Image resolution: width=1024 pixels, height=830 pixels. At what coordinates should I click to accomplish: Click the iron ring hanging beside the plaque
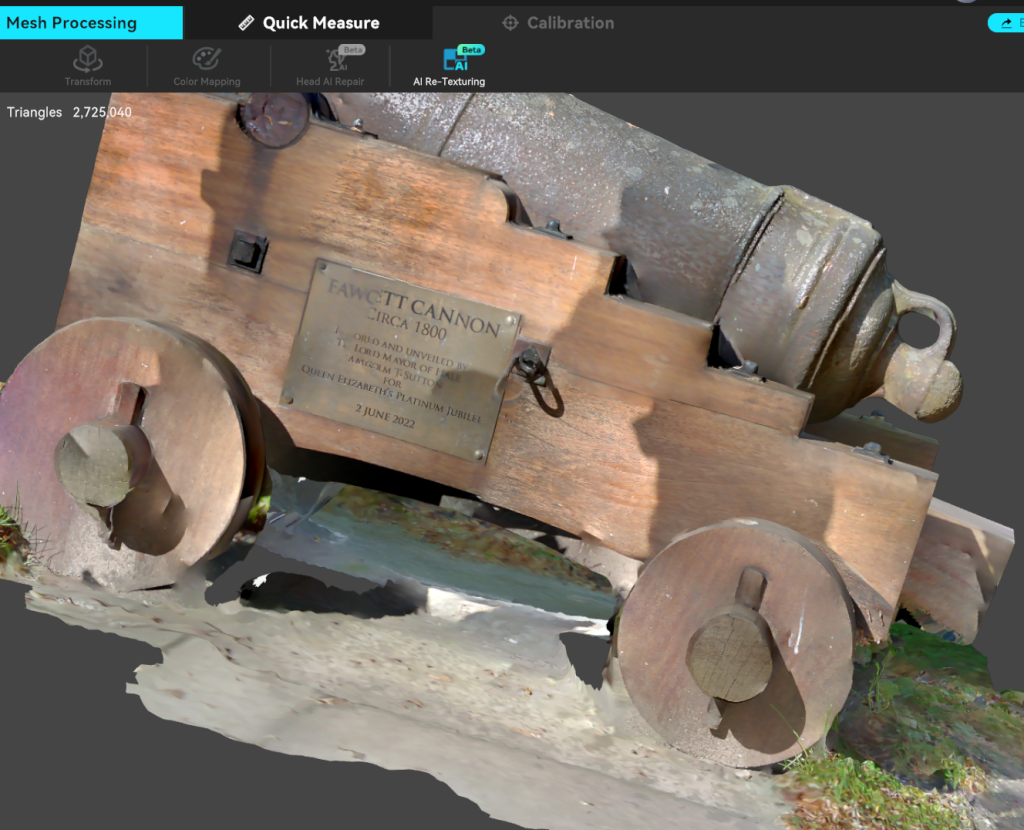point(540,380)
